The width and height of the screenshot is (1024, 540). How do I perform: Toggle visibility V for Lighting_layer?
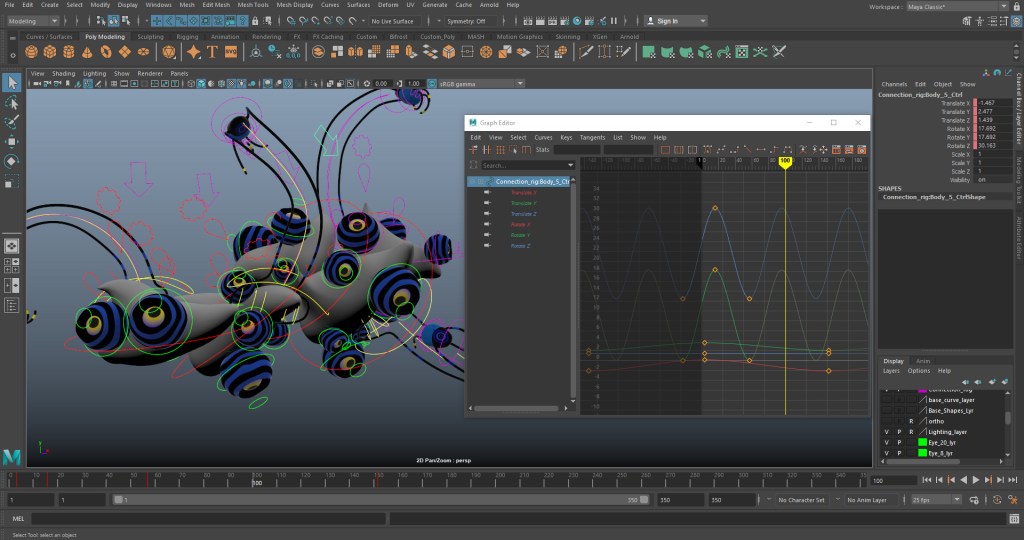tap(887, 432)
